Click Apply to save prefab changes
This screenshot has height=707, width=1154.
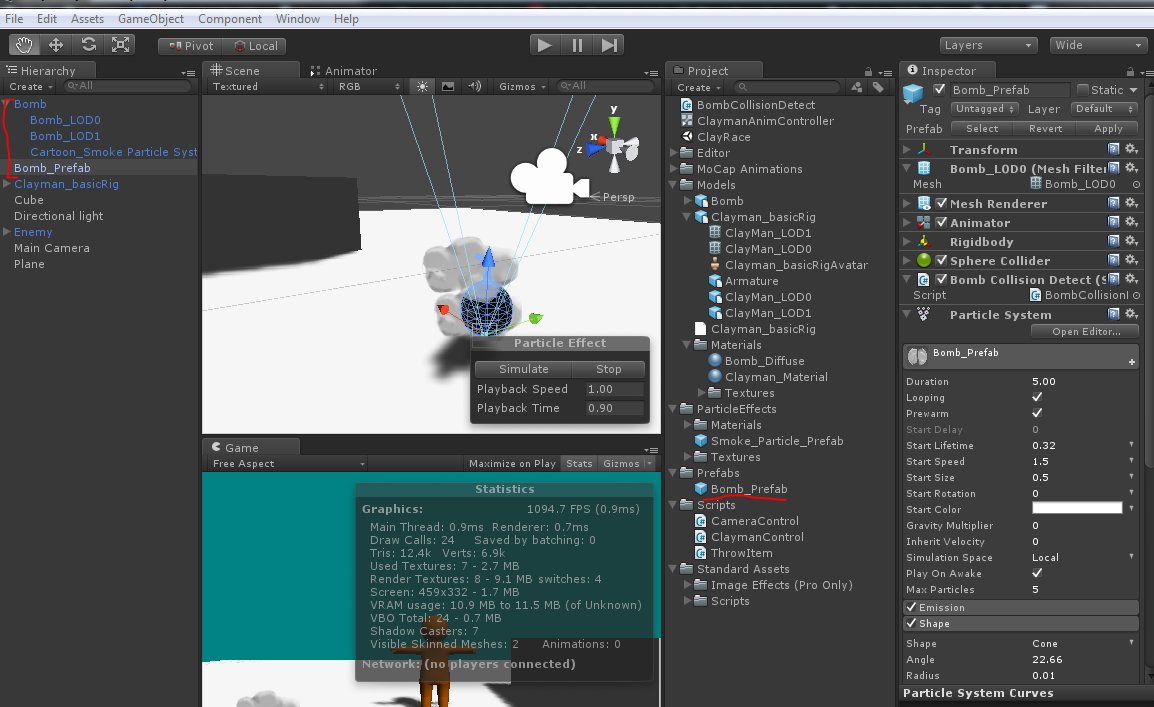coord(1107,128)
